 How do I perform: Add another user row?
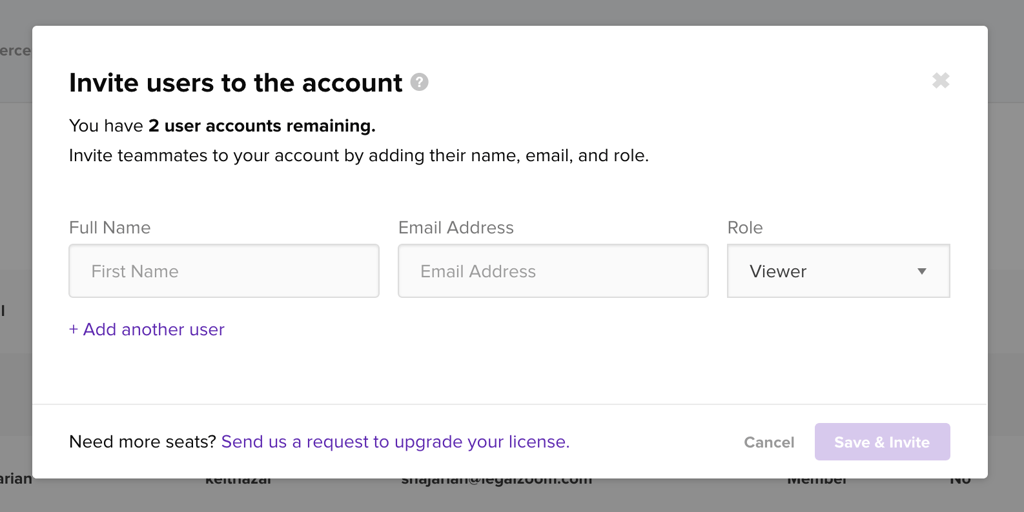(x=147, y=329)
